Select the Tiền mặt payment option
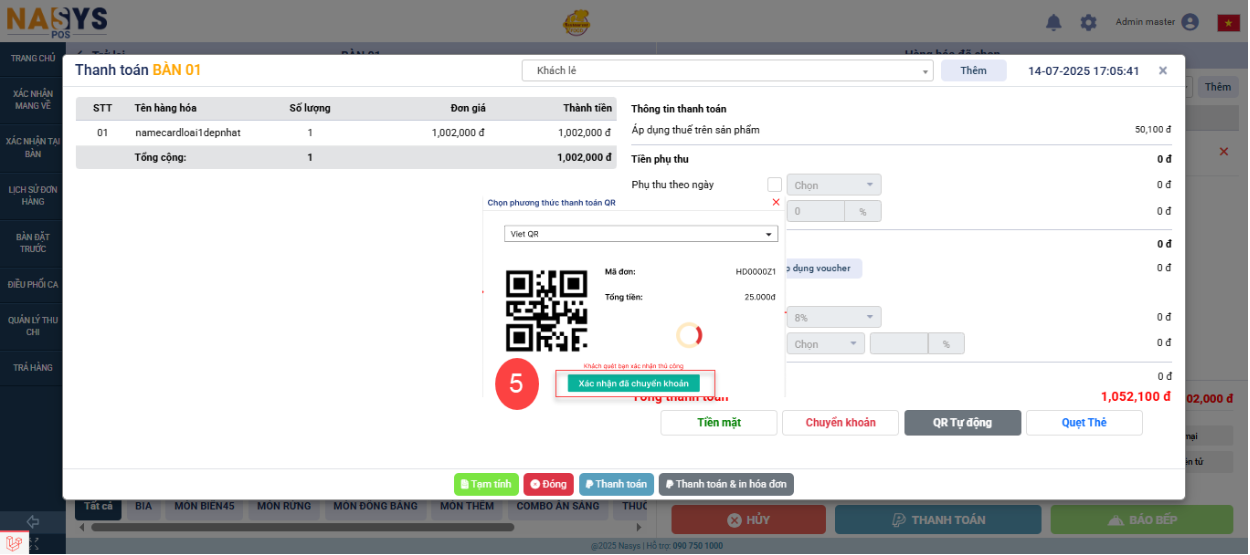 (718, 423)
